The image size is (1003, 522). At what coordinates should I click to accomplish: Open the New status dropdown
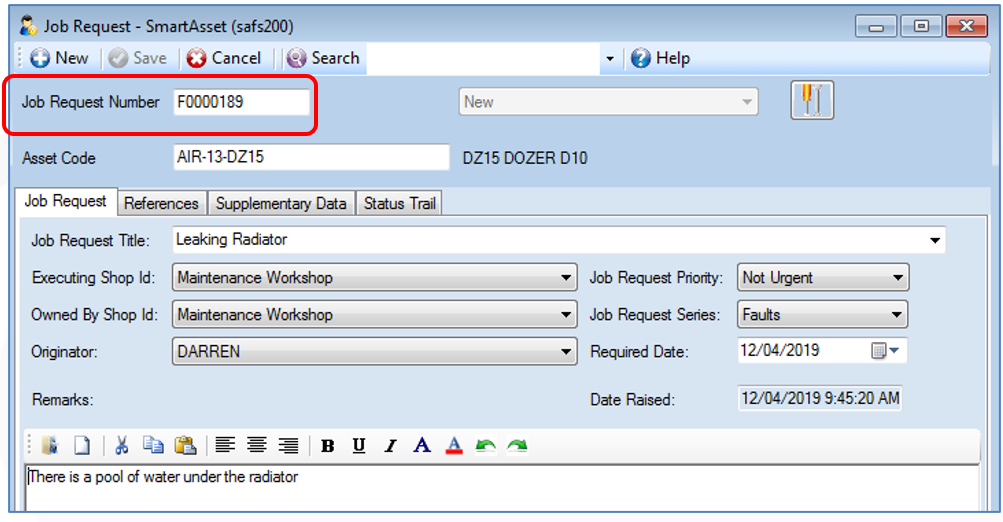(x=608, y=102)
